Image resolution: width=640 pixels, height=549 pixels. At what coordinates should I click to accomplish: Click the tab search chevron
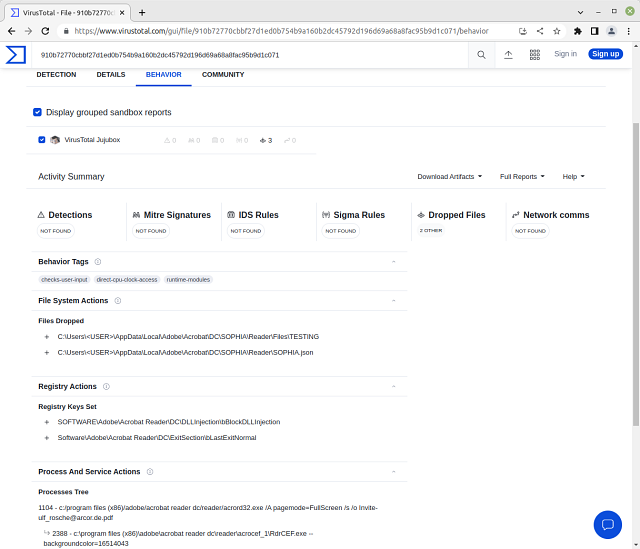pos(580,12)
